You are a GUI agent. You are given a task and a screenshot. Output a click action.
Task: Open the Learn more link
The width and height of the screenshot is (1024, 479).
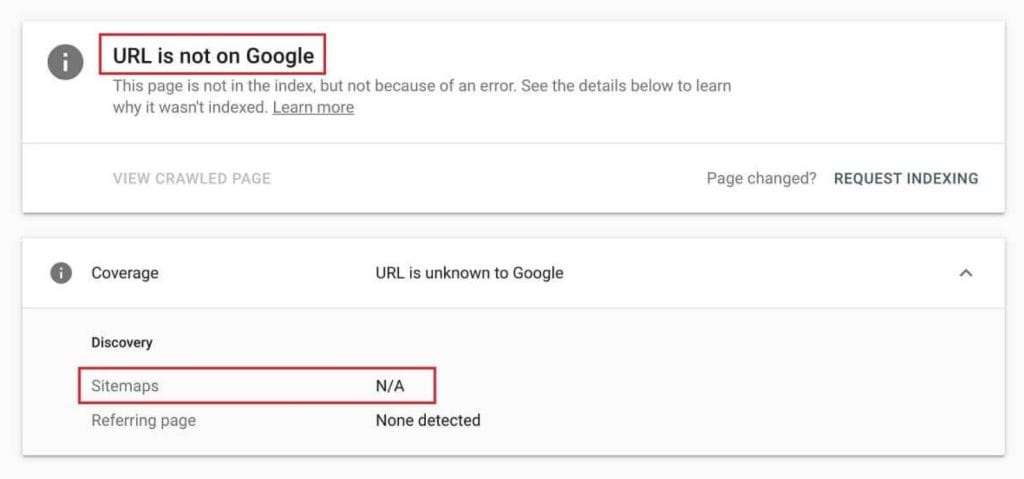coord(313,107)
